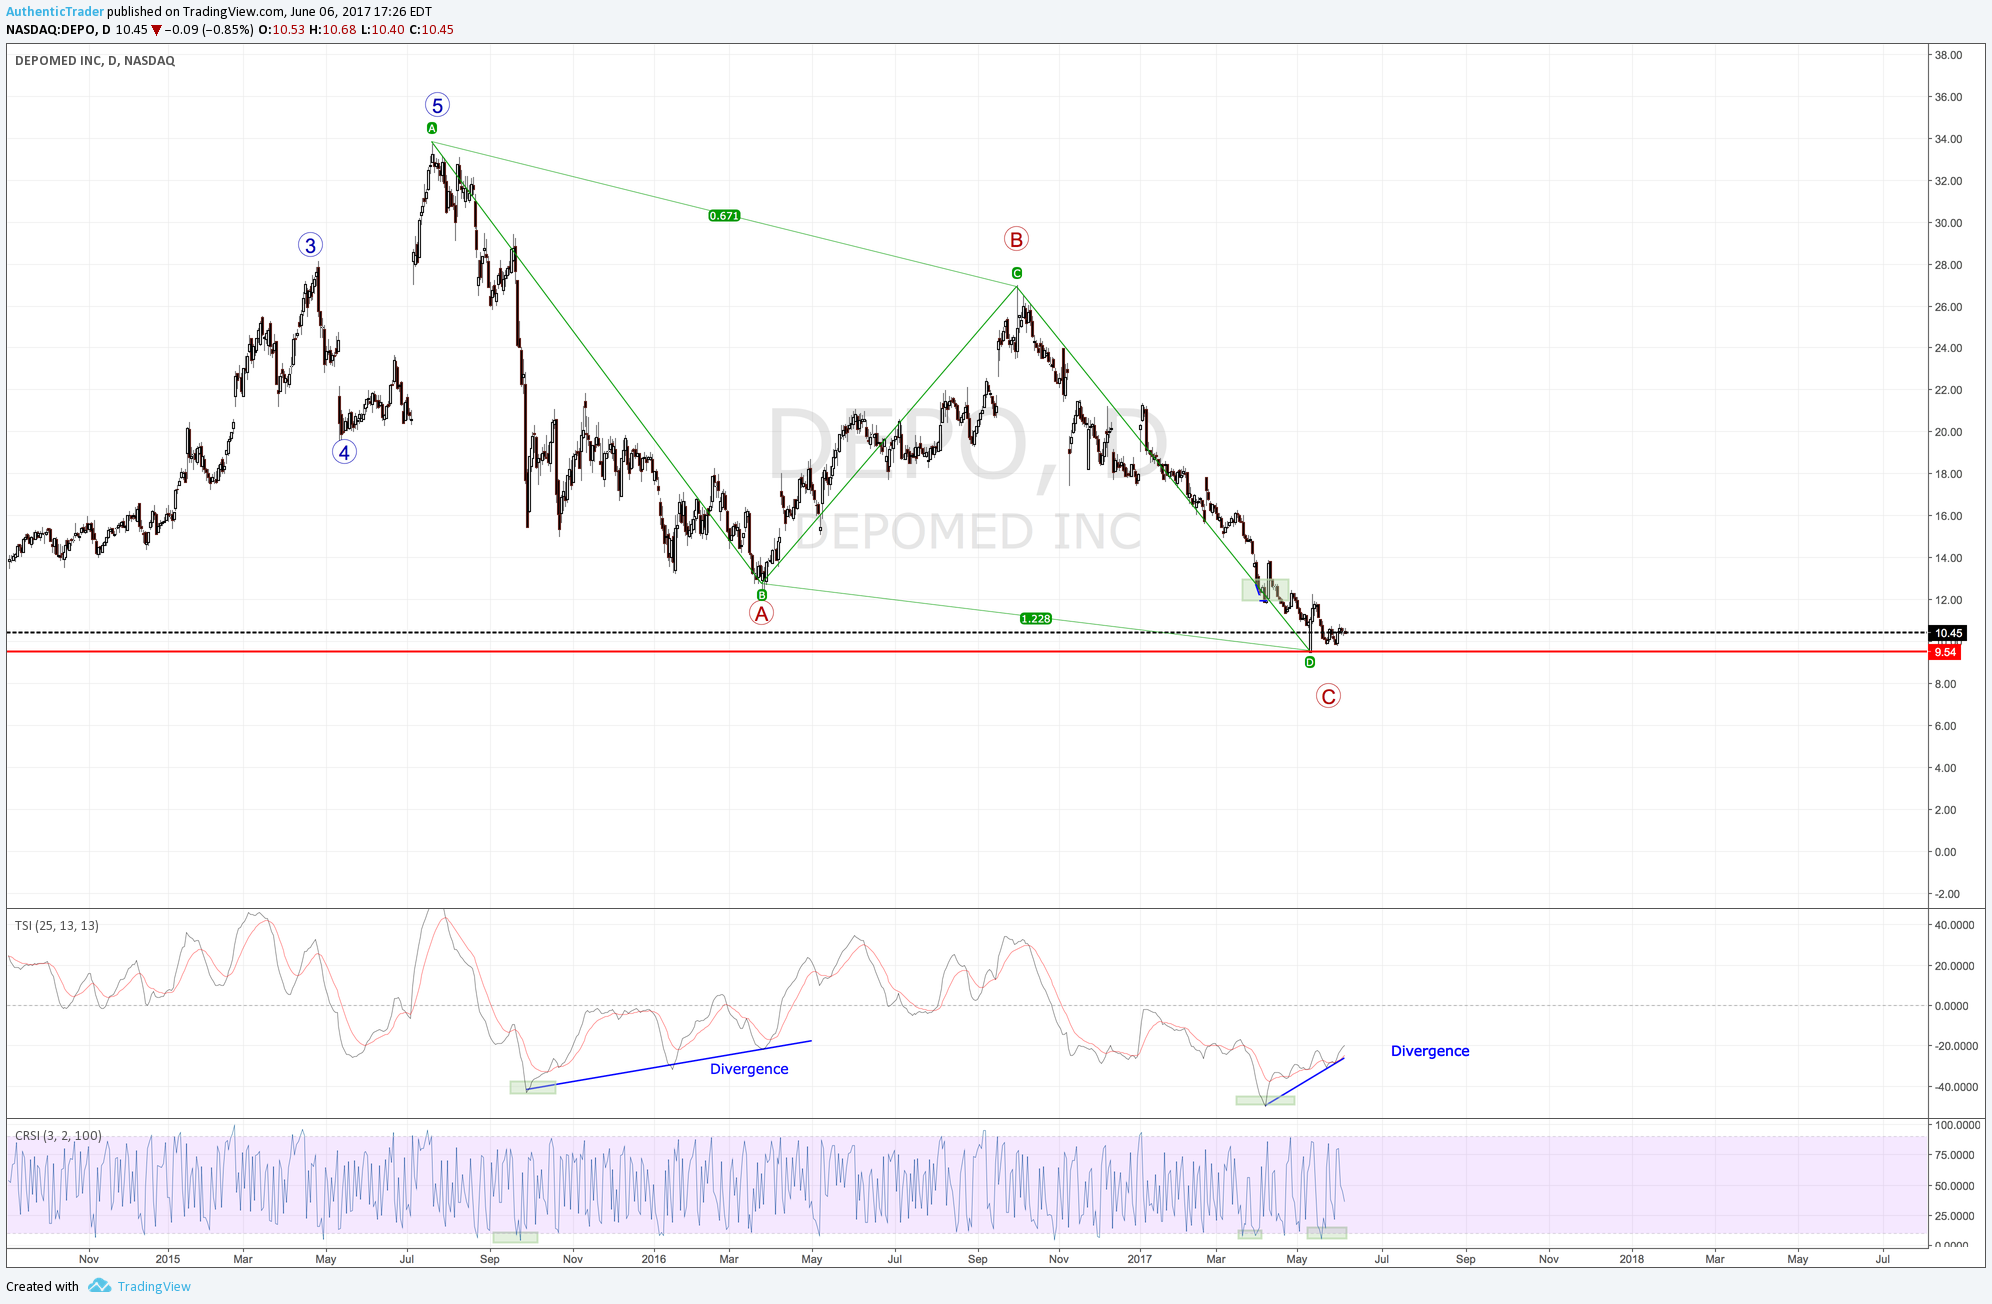This screenshot has height=1304, width=1992.
Task: Click the 38.00 price axis label
Action: point(1948,55)
